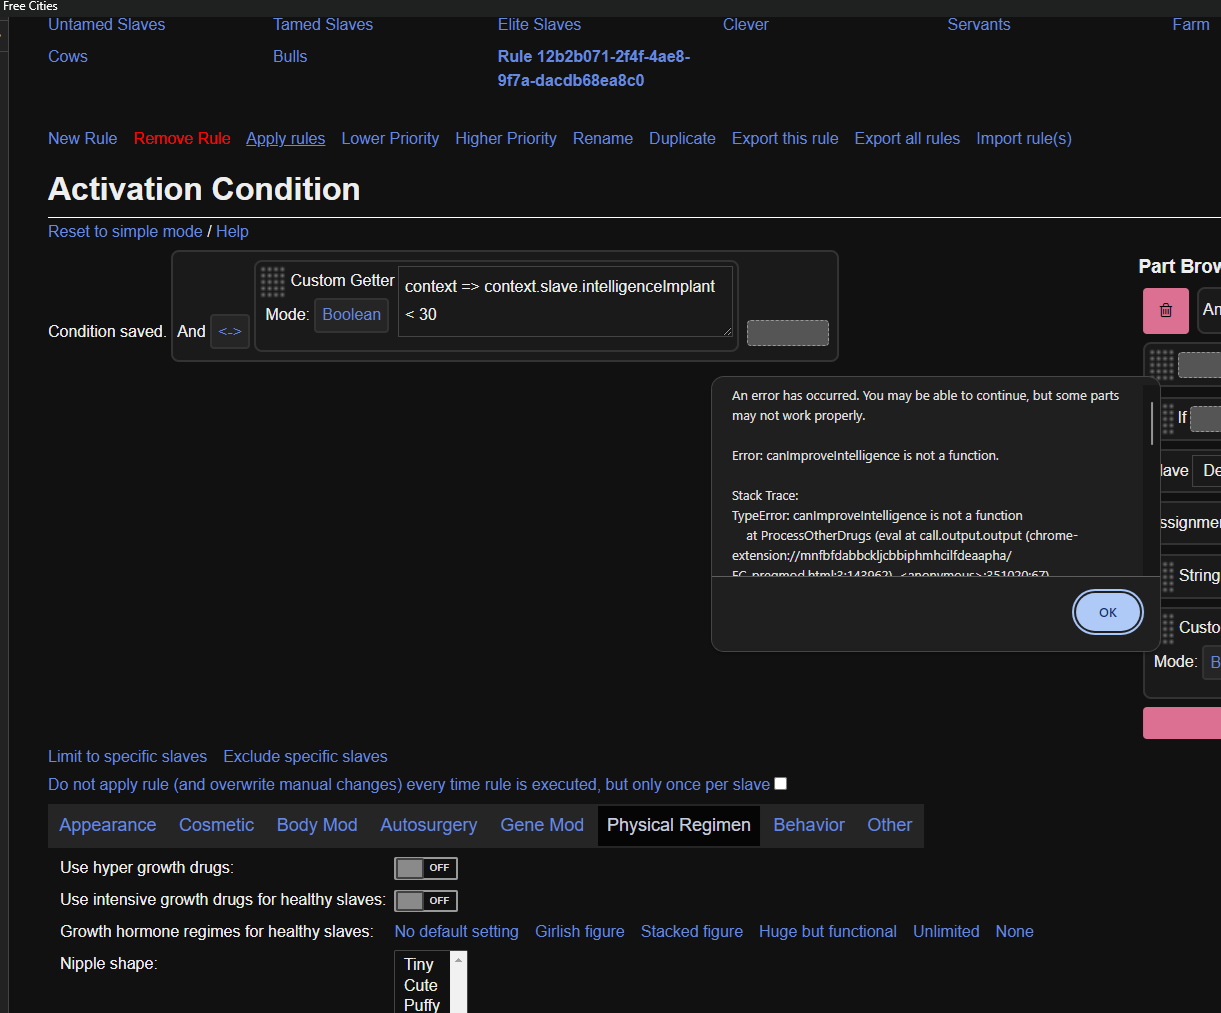Click the top drag handle in Part Browser
The height and width of the screenshot is (1013, 1221).
point(1161,365)
